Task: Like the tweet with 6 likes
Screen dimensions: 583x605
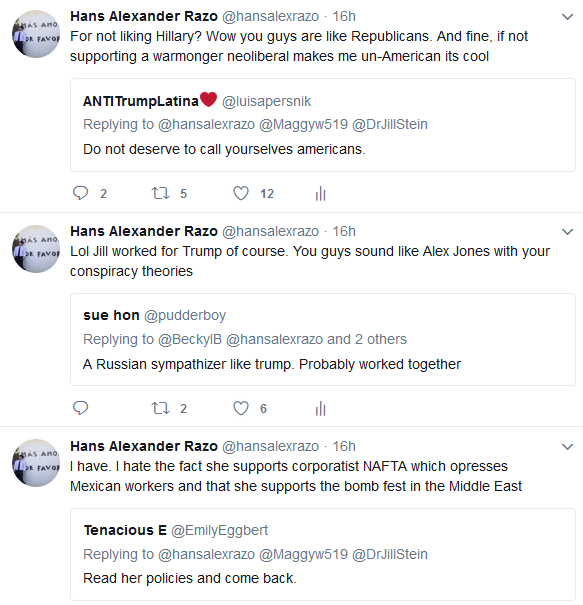Action: (241, 408)
